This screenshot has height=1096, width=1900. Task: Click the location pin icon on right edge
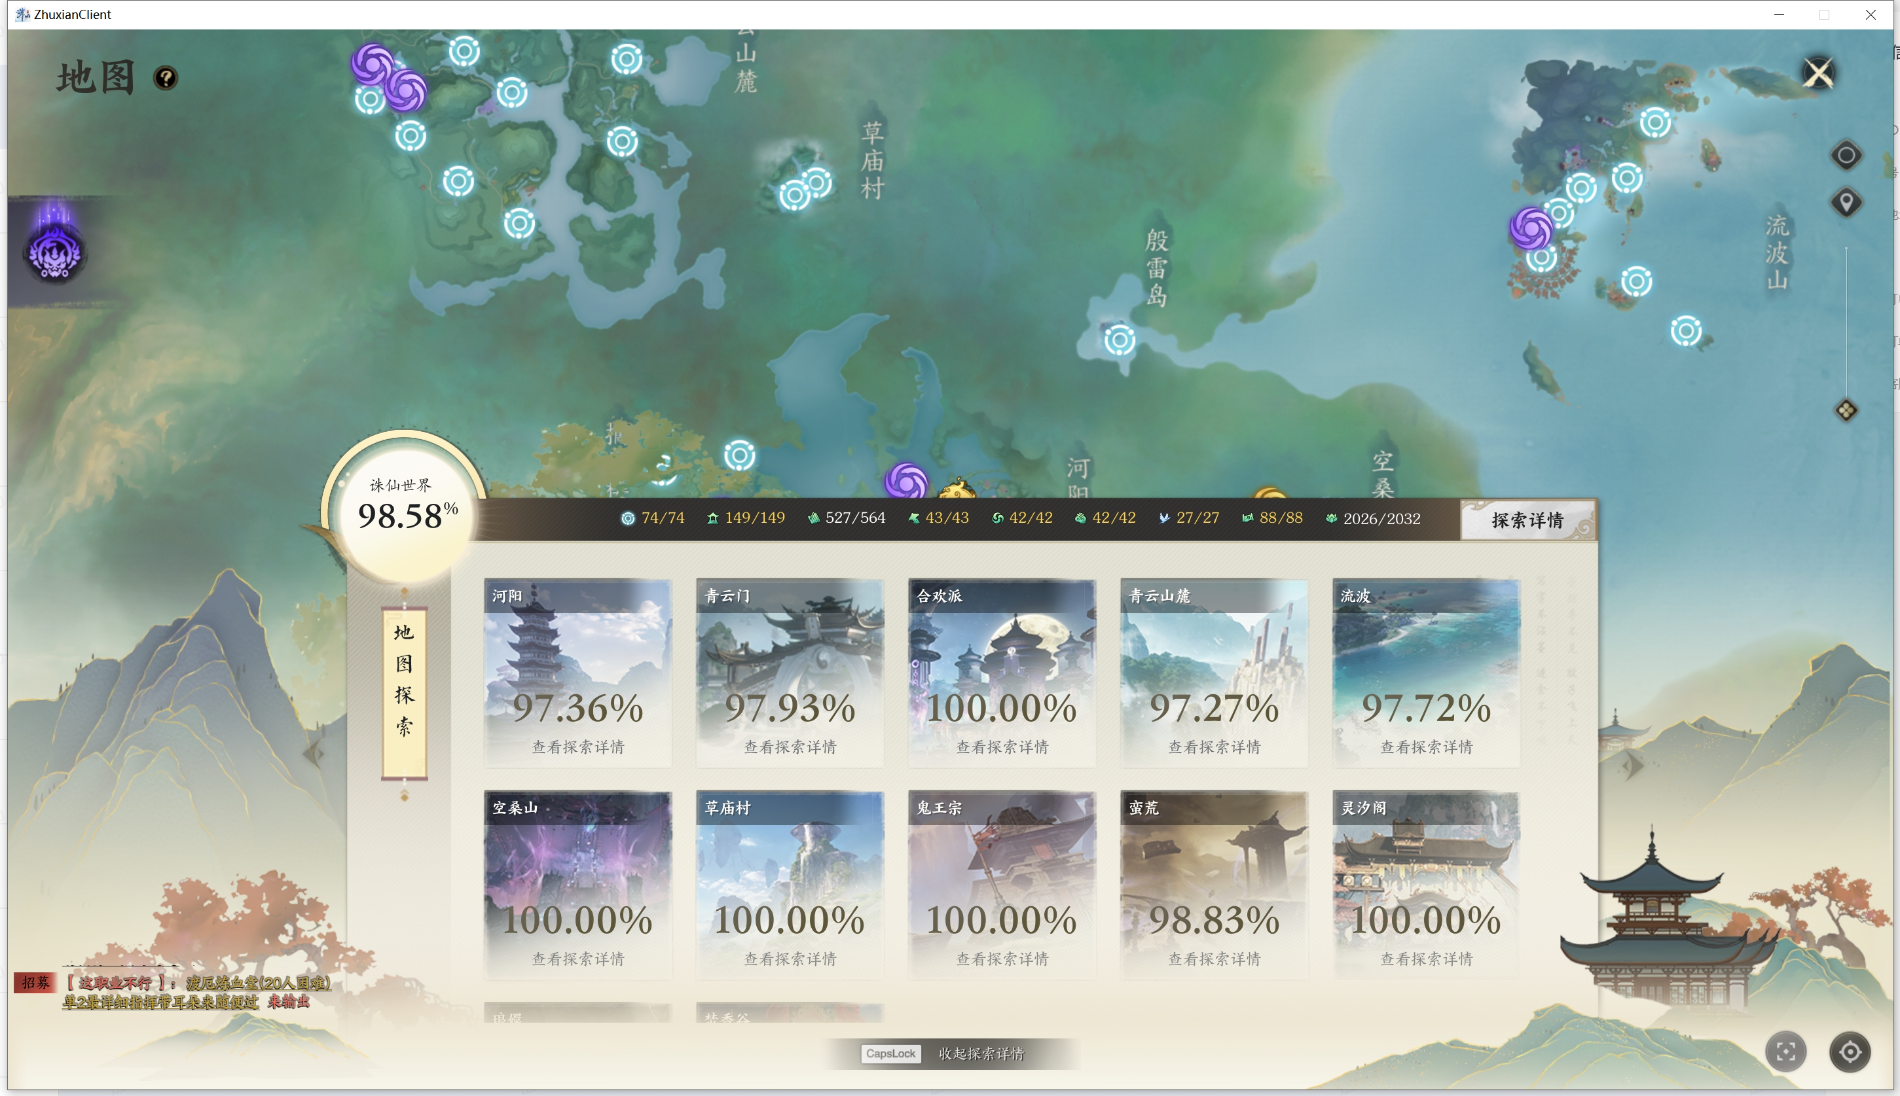1846,203
